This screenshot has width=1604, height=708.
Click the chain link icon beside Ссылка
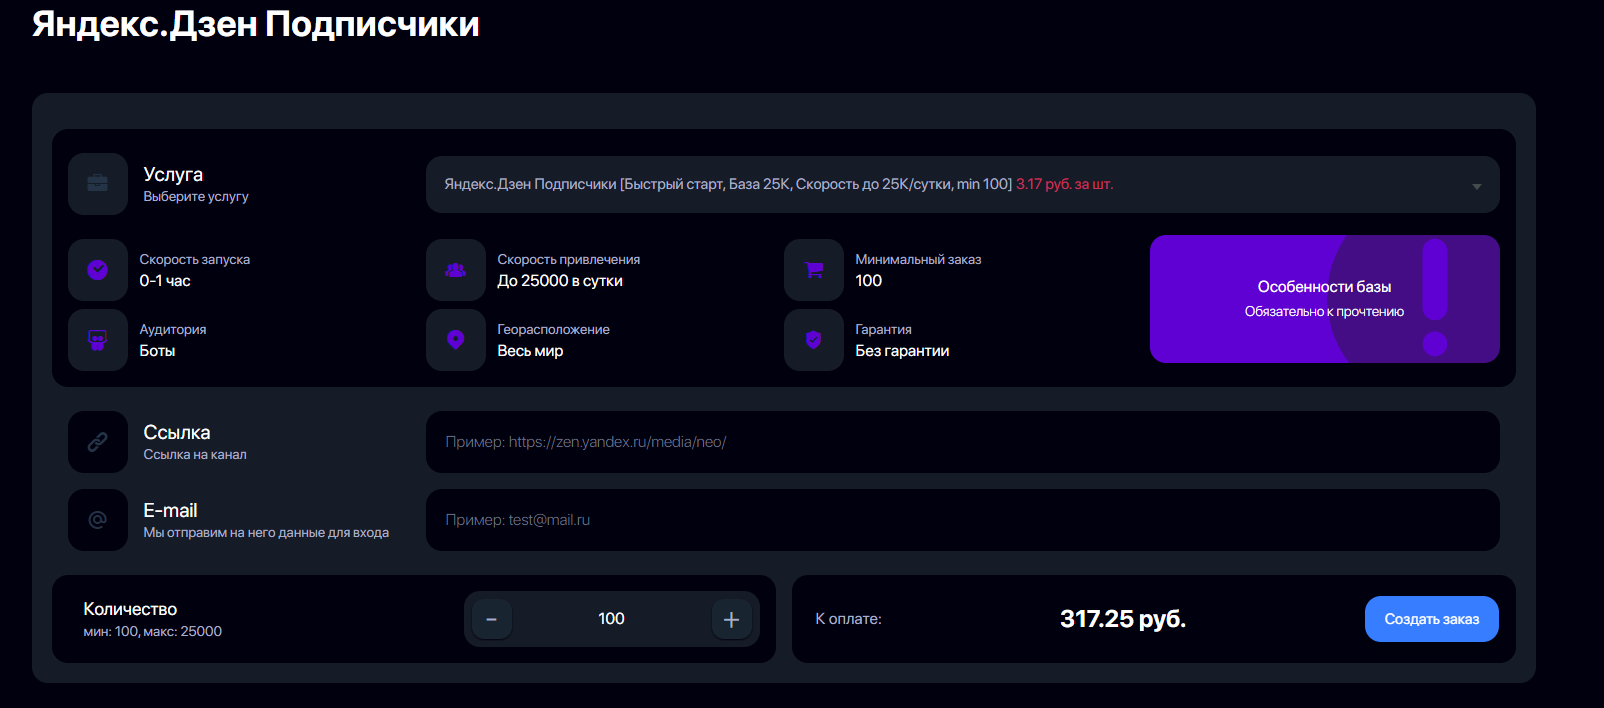98,441
